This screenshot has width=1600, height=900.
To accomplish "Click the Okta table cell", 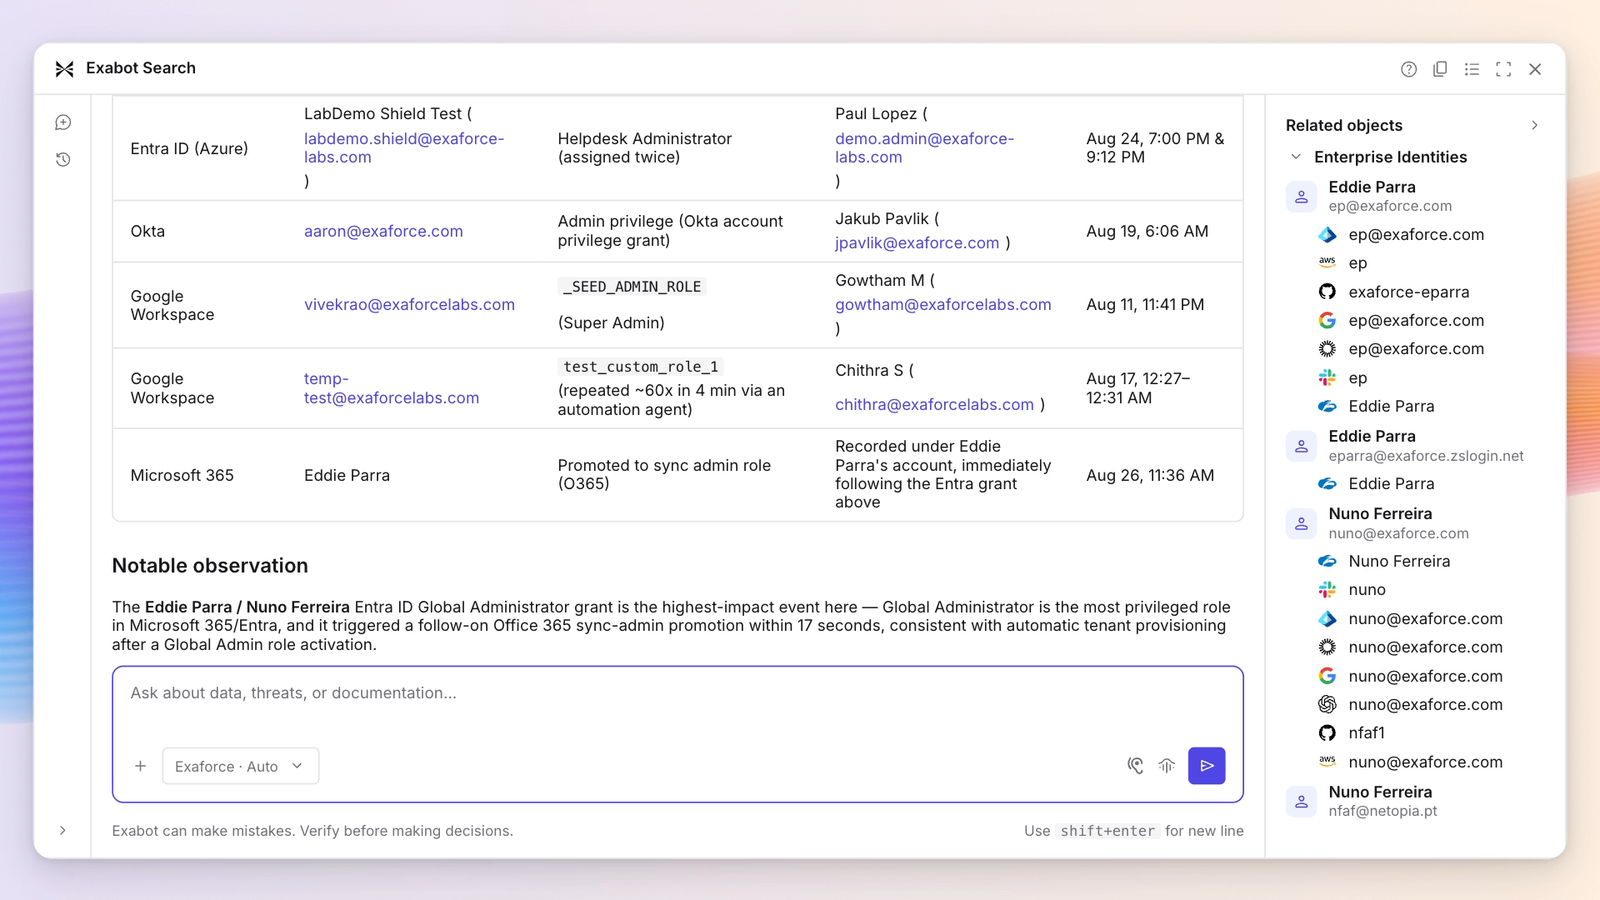I will (147, 231).
